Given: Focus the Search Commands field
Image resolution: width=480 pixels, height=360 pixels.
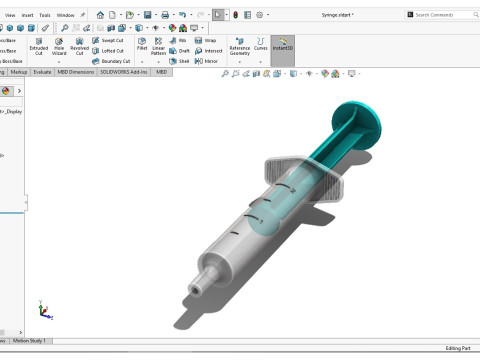Looking at the screenshot, I should (x=442, y=15).
